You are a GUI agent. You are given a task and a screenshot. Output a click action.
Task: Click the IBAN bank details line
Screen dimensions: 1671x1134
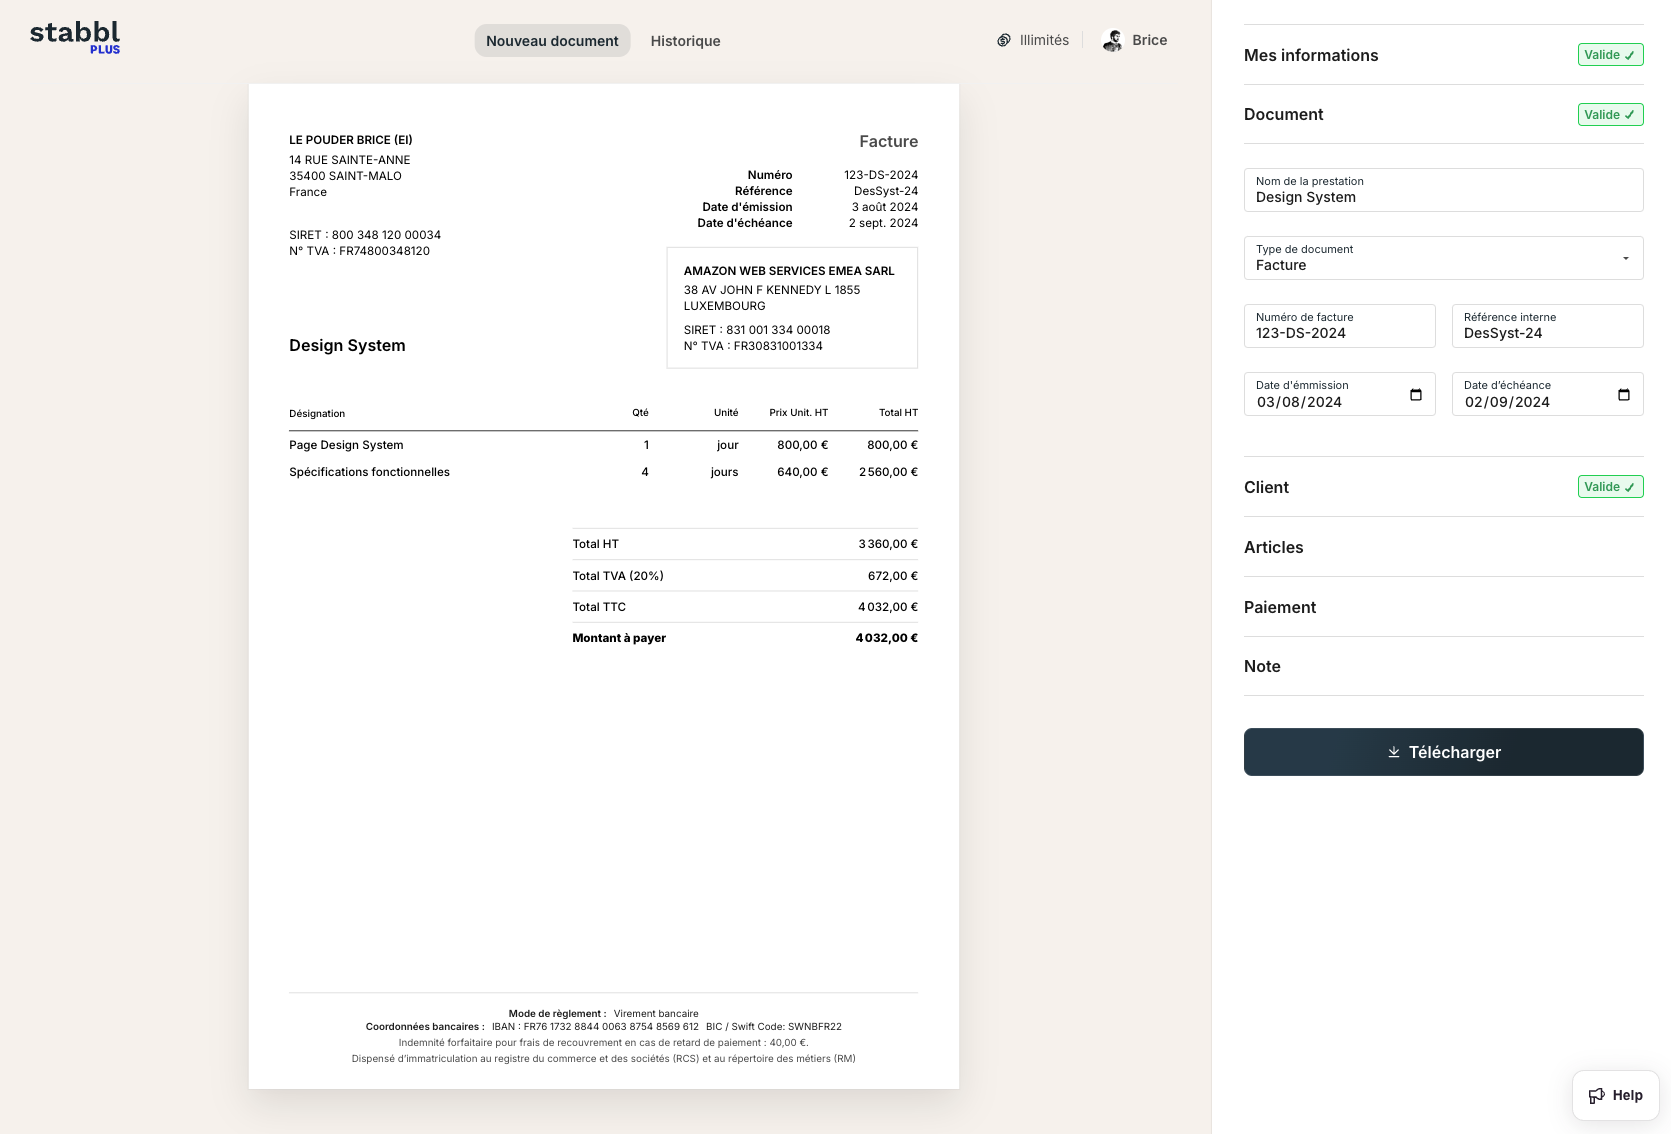[603, 1027]
